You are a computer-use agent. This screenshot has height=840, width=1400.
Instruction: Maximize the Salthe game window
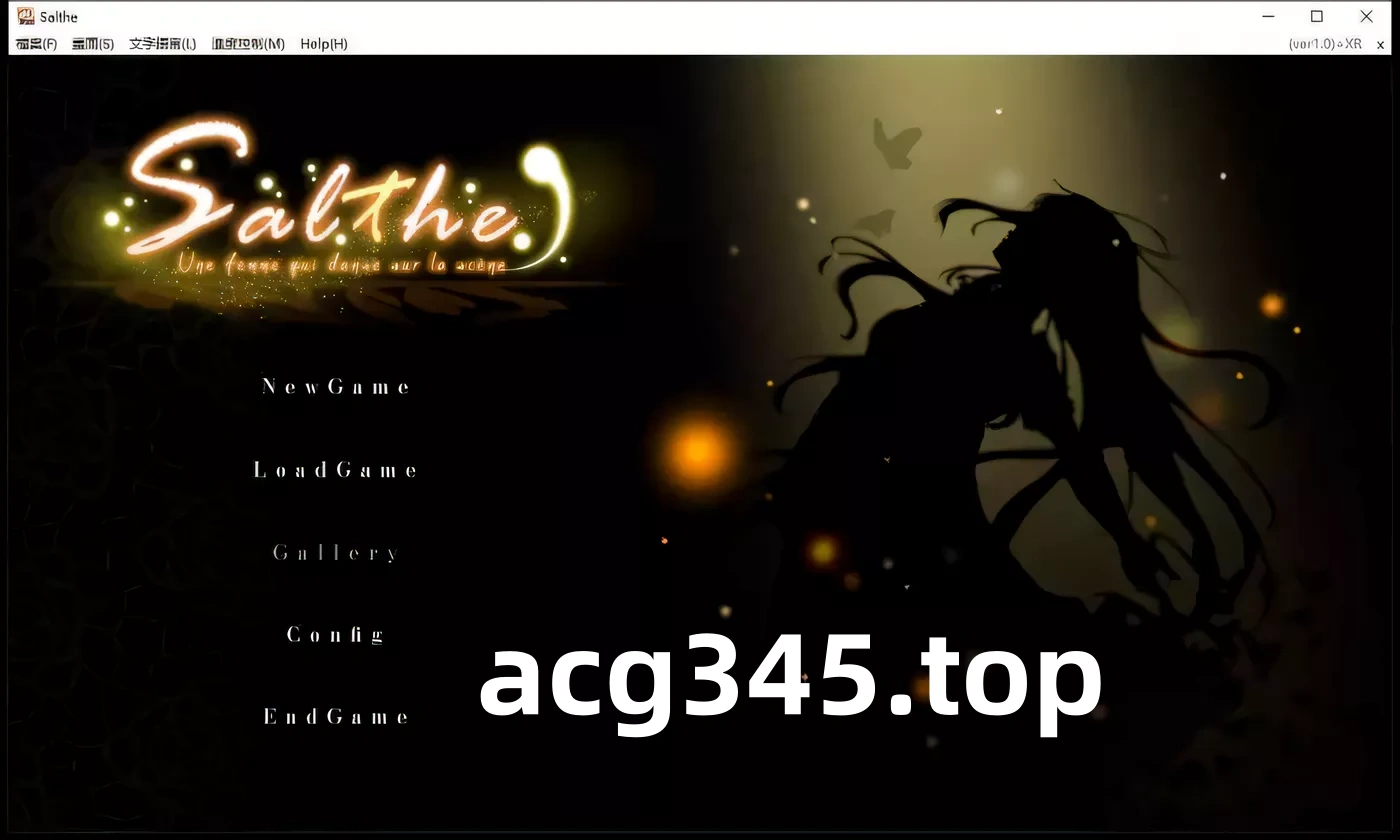pyautogui.click(x=1317, y=16)
